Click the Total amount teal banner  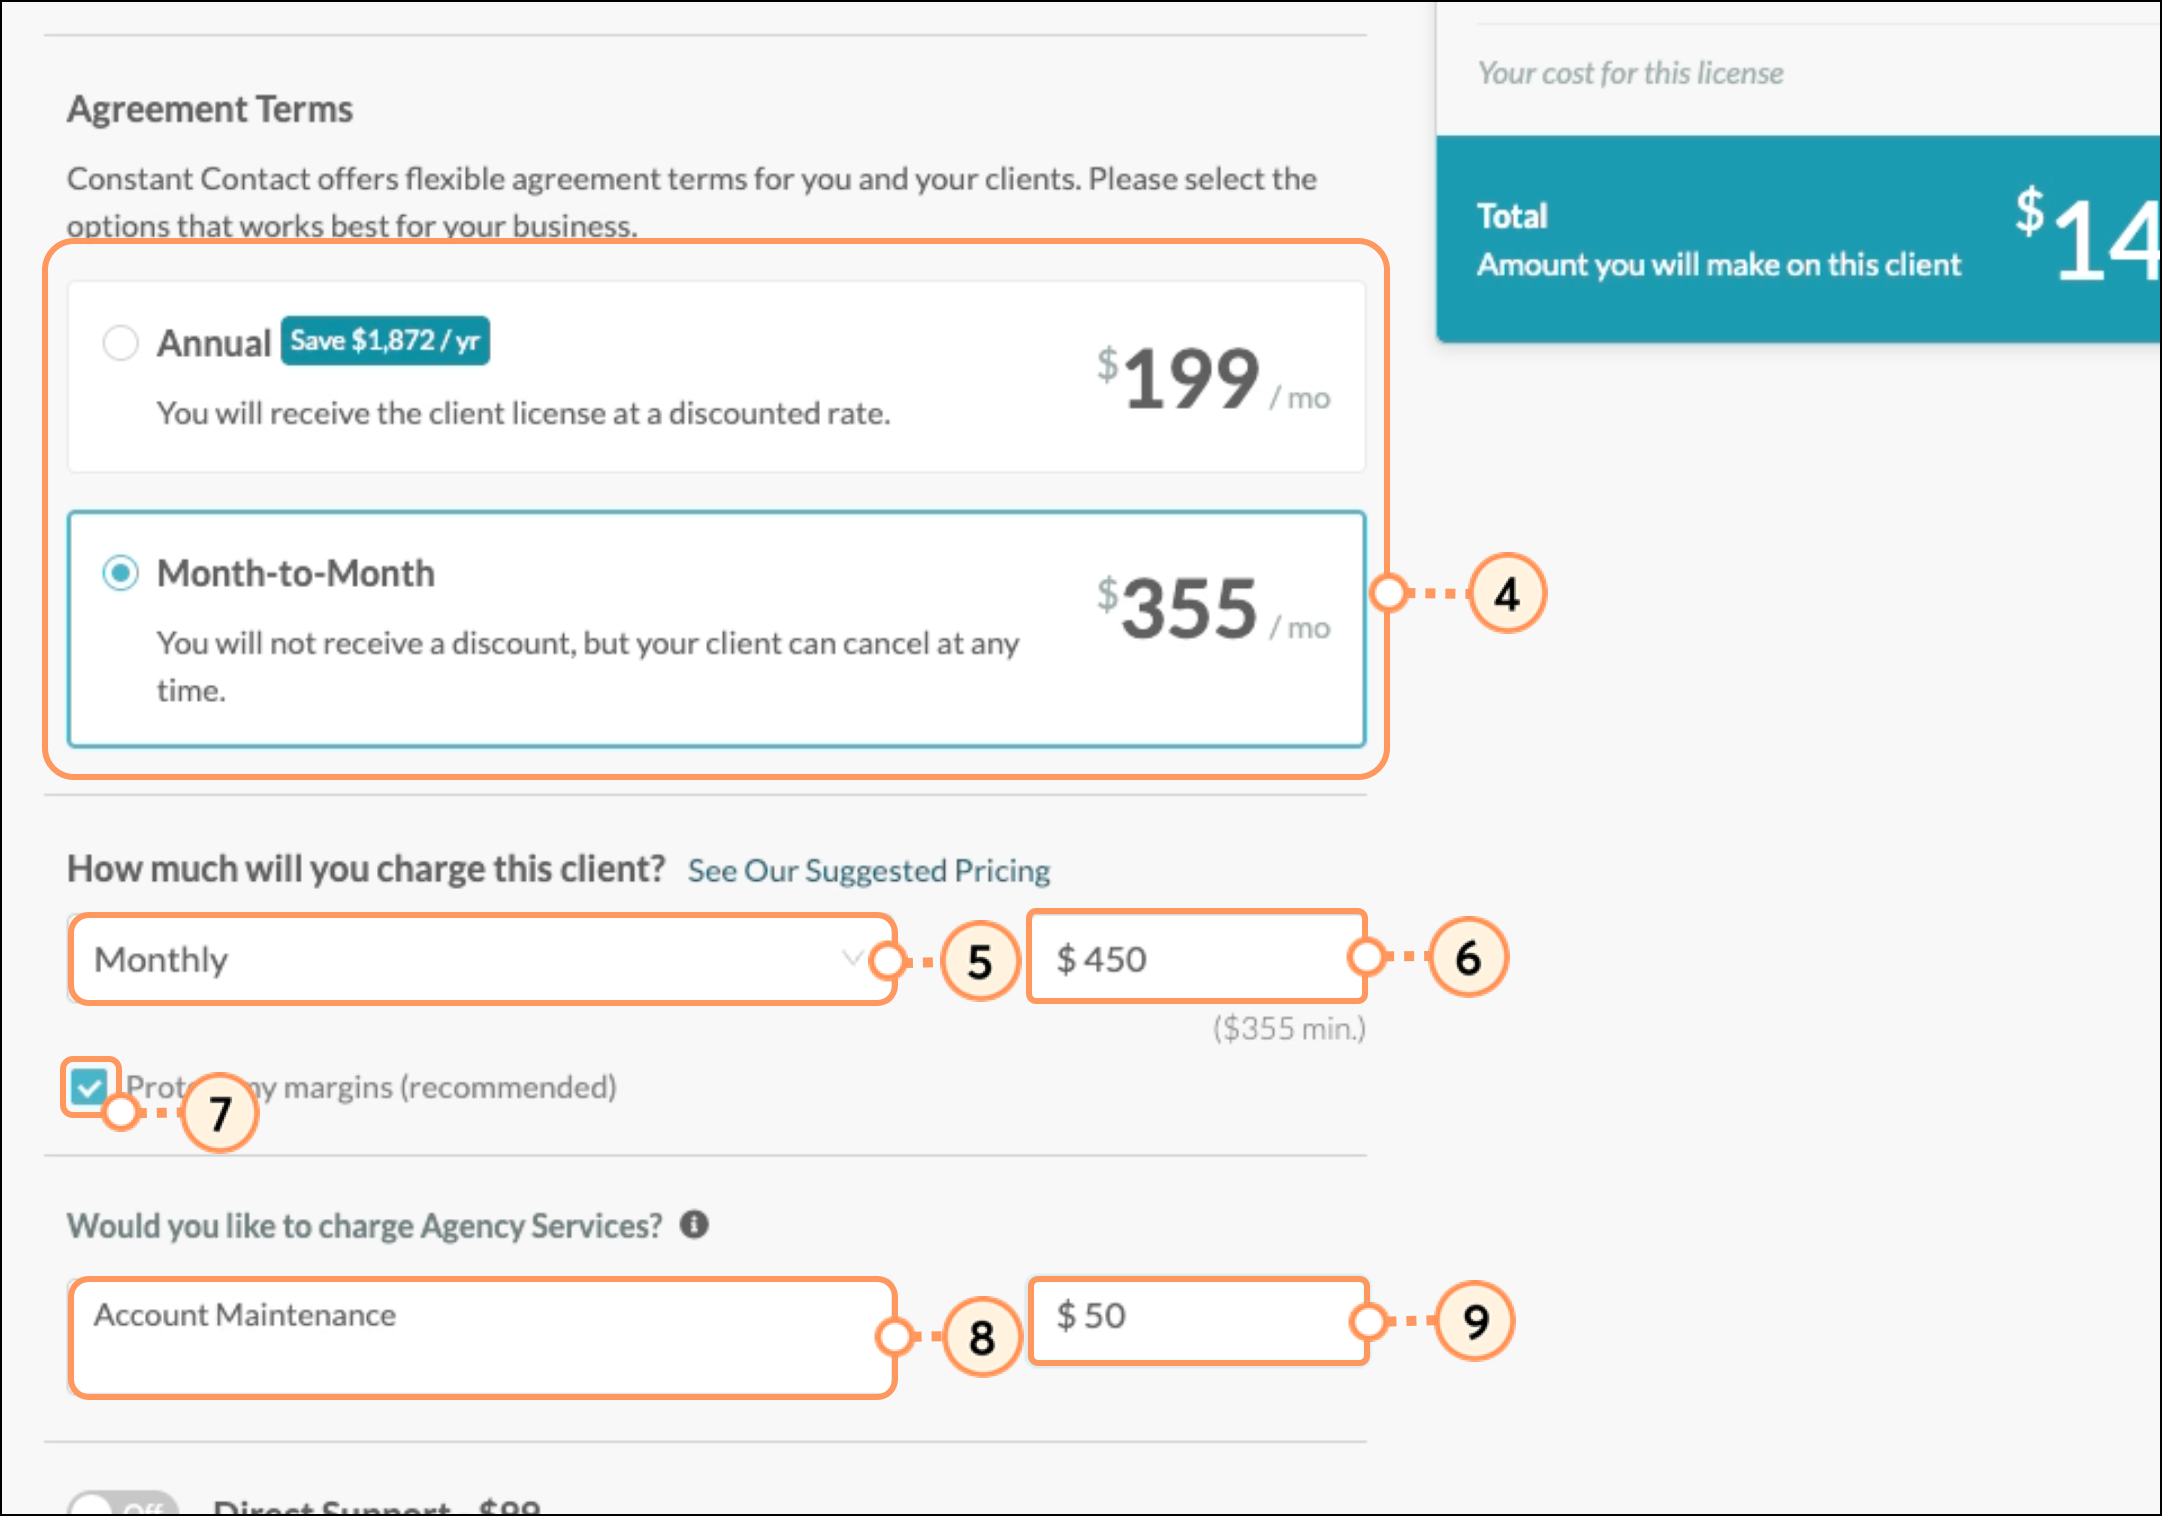[1798, 240]
